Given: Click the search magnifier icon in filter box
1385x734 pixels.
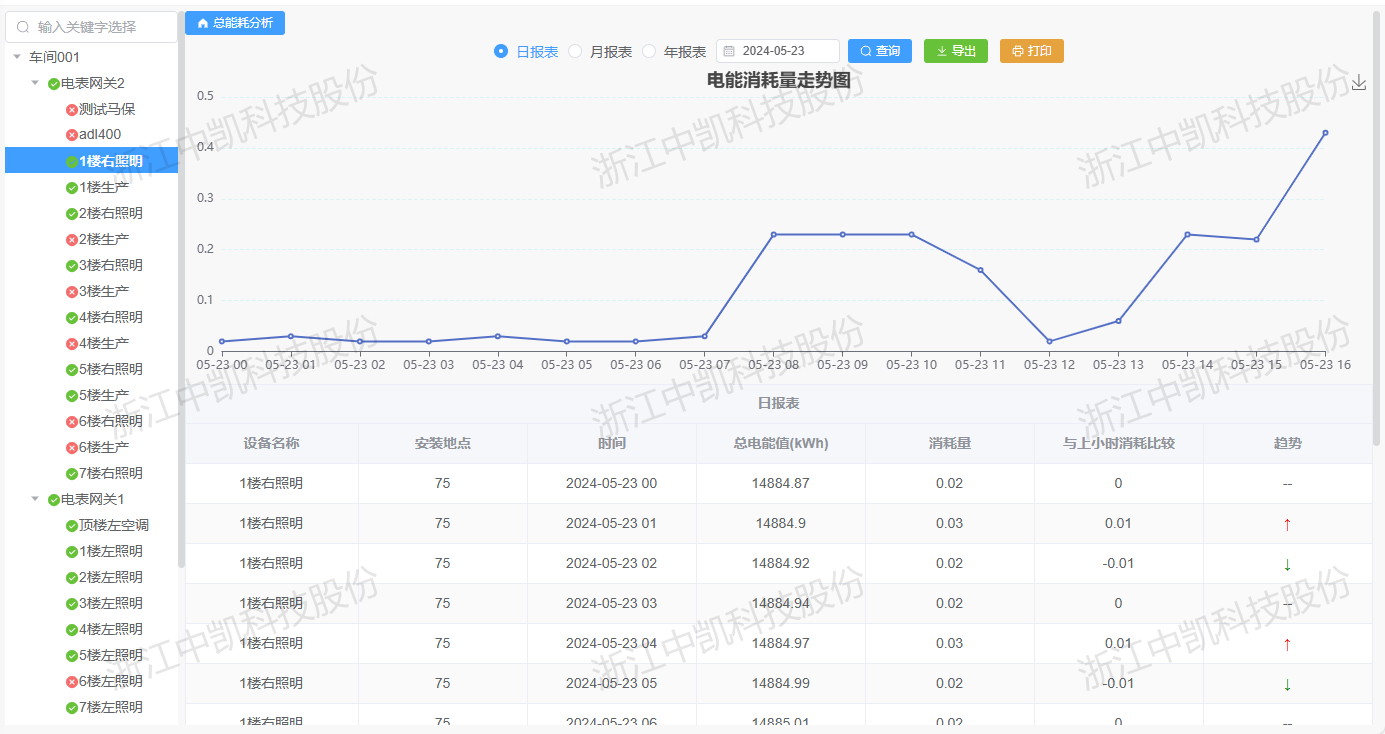Looking at the screenshot, I should pos(23,28).
